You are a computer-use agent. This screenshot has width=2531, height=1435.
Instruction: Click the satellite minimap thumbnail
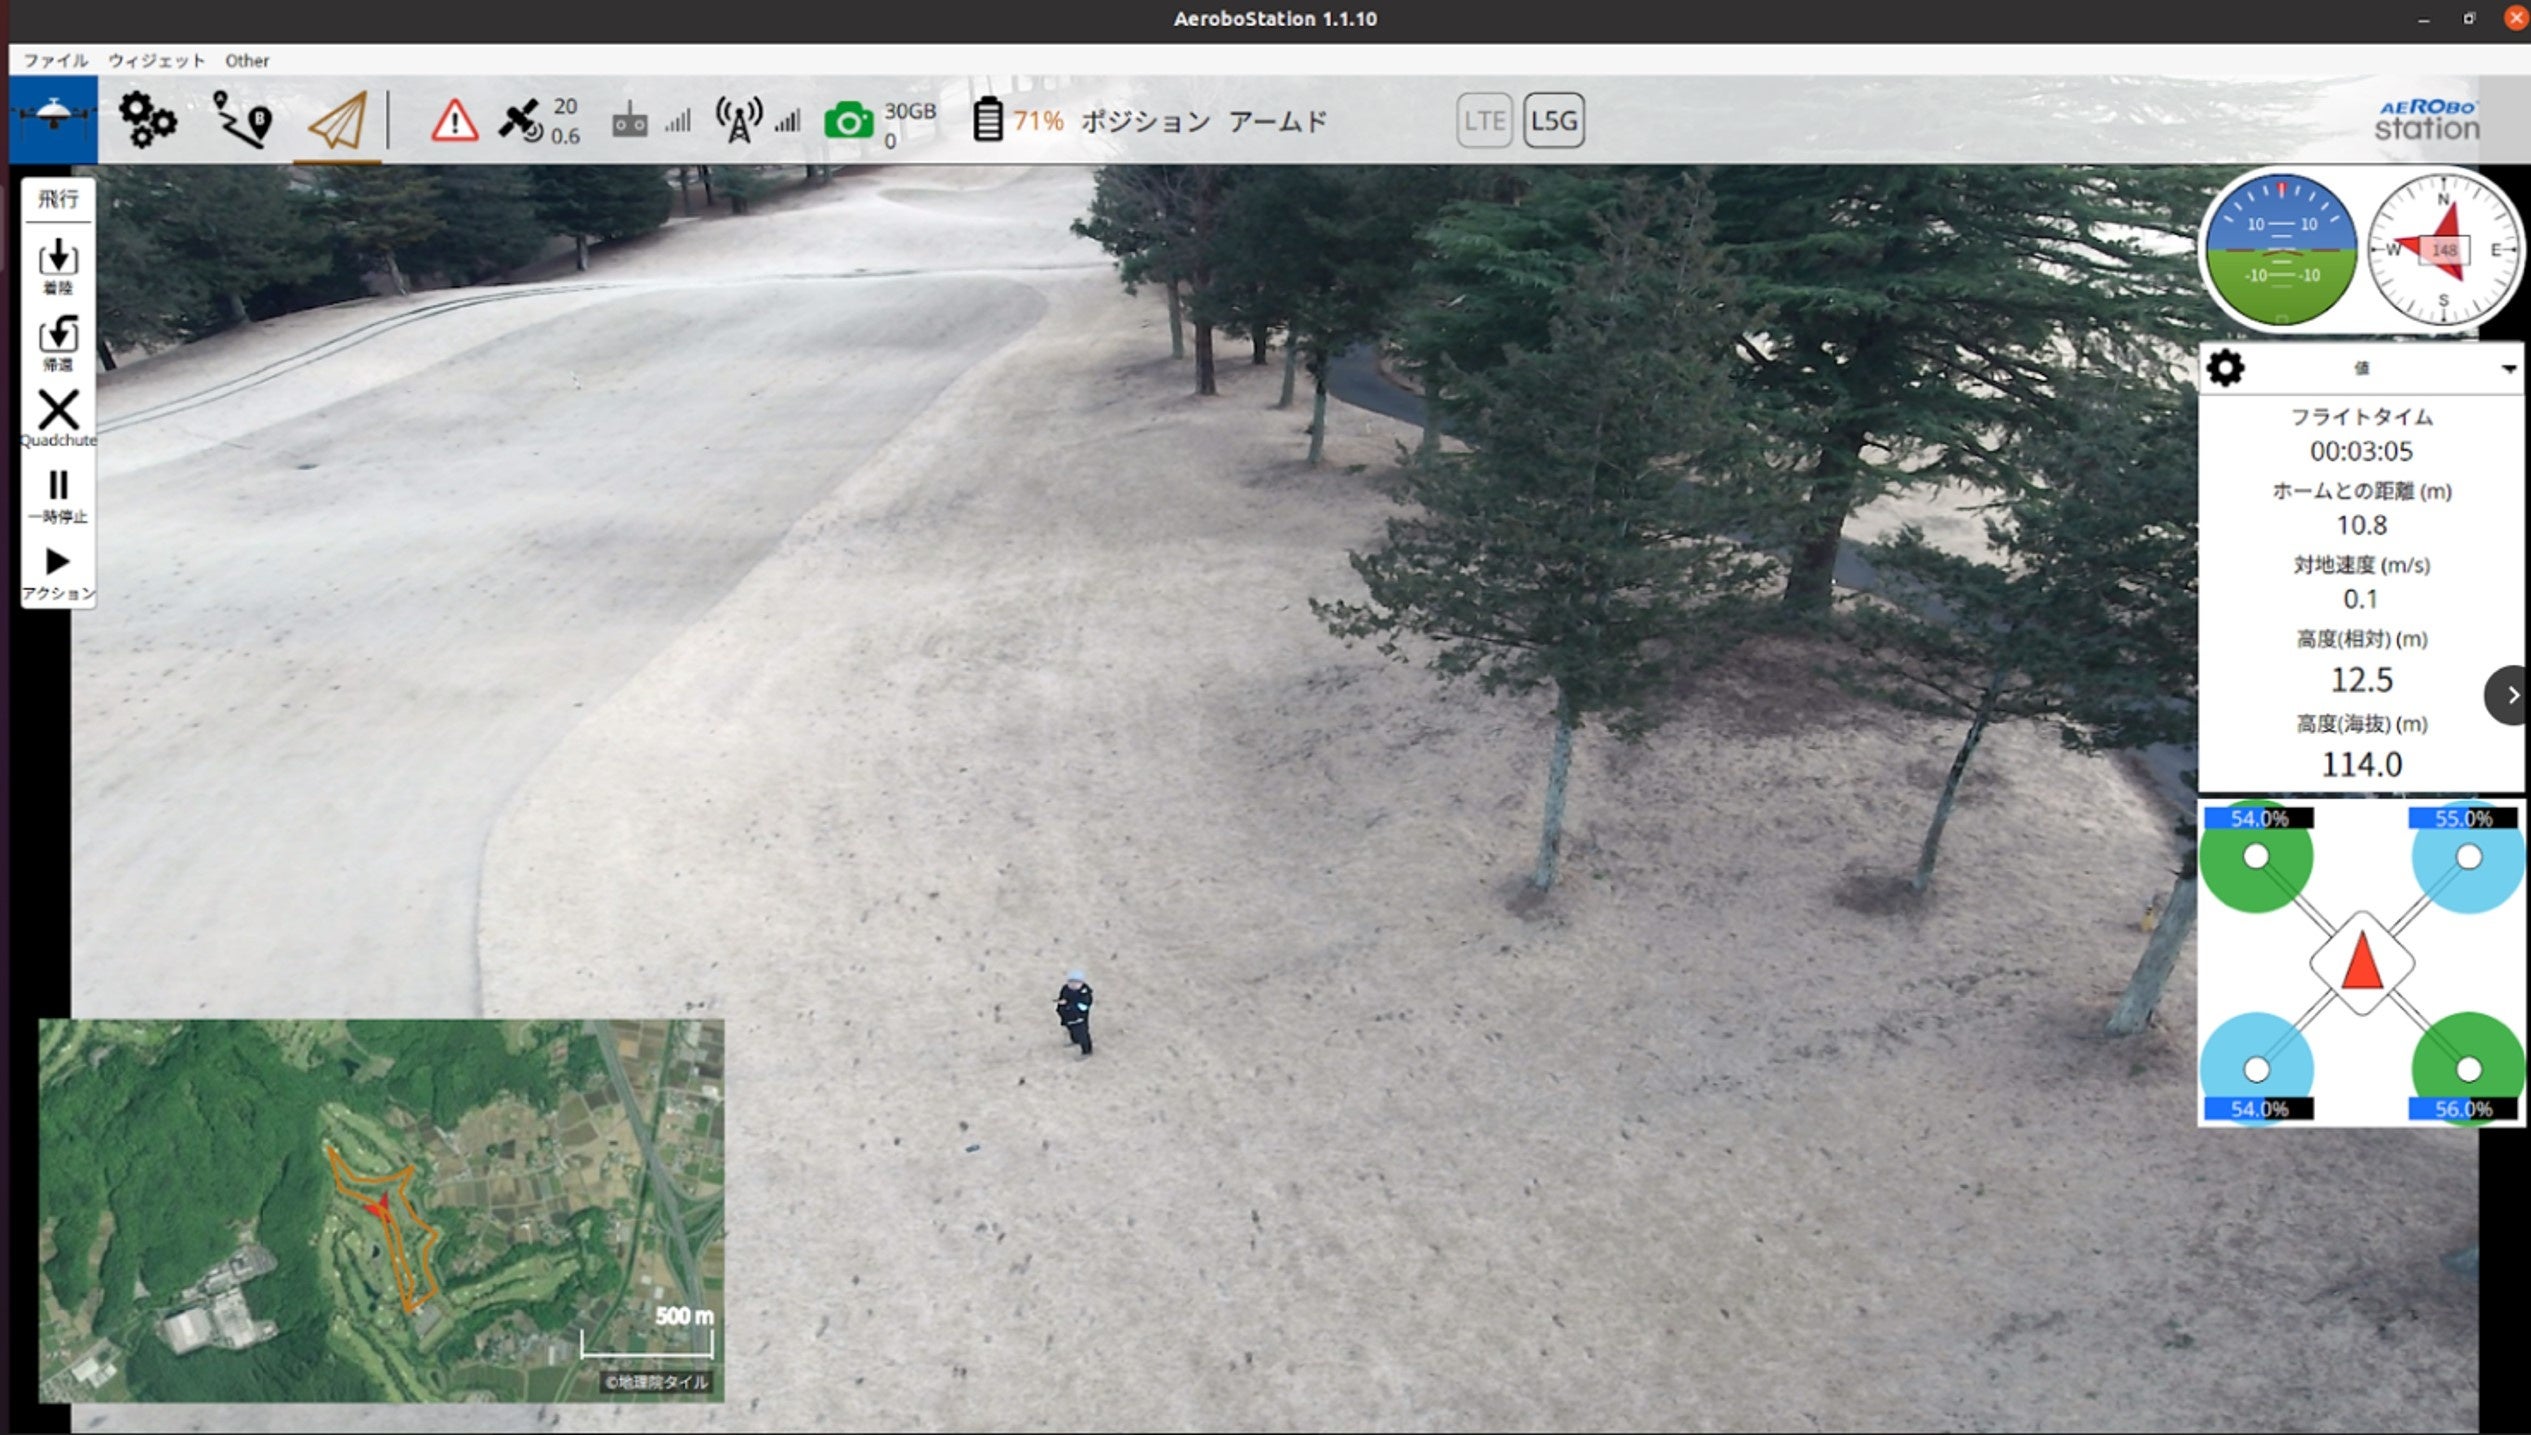pyautogui.click(x=381, y=1209)
